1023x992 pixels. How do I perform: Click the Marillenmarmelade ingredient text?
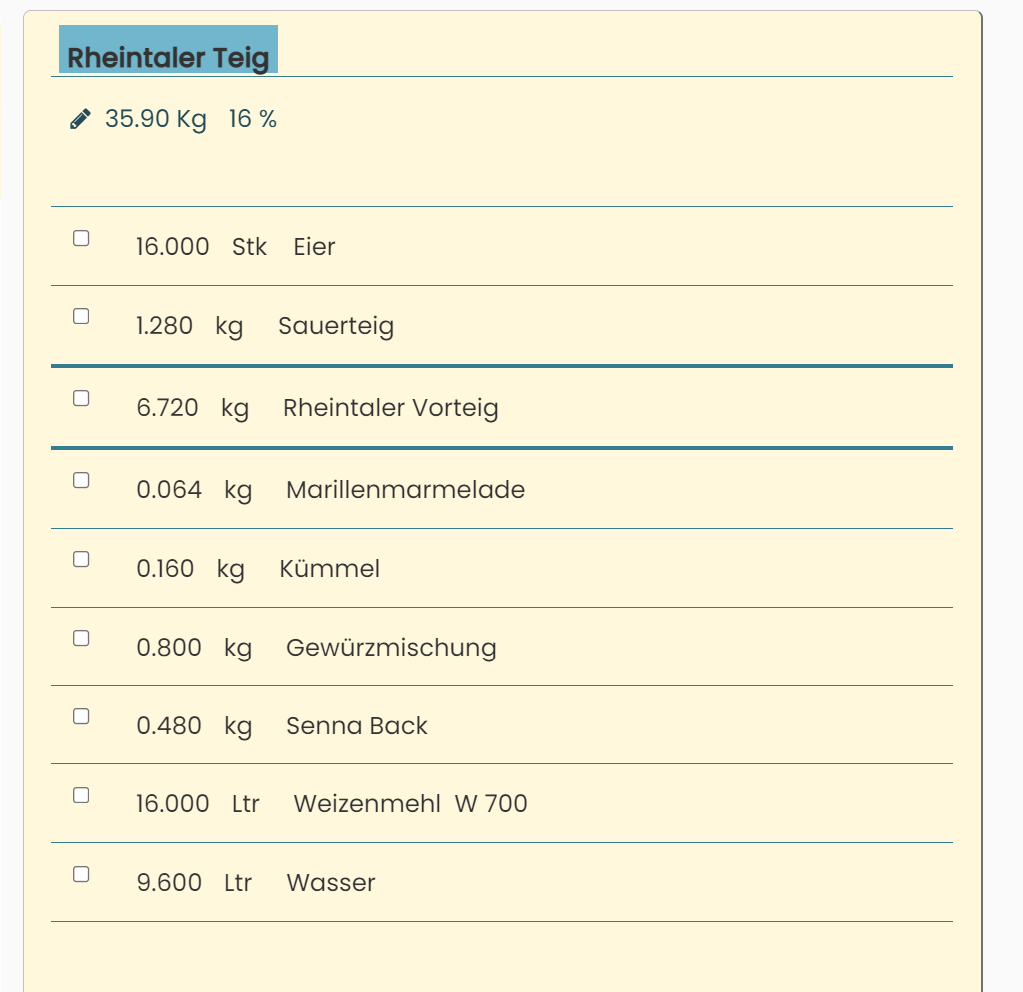[x=405, y=489]
